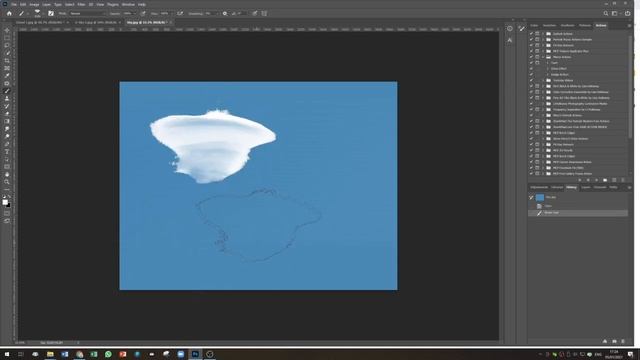Open the File menu
The image size is (640, 360).
[x=14, y=4]
